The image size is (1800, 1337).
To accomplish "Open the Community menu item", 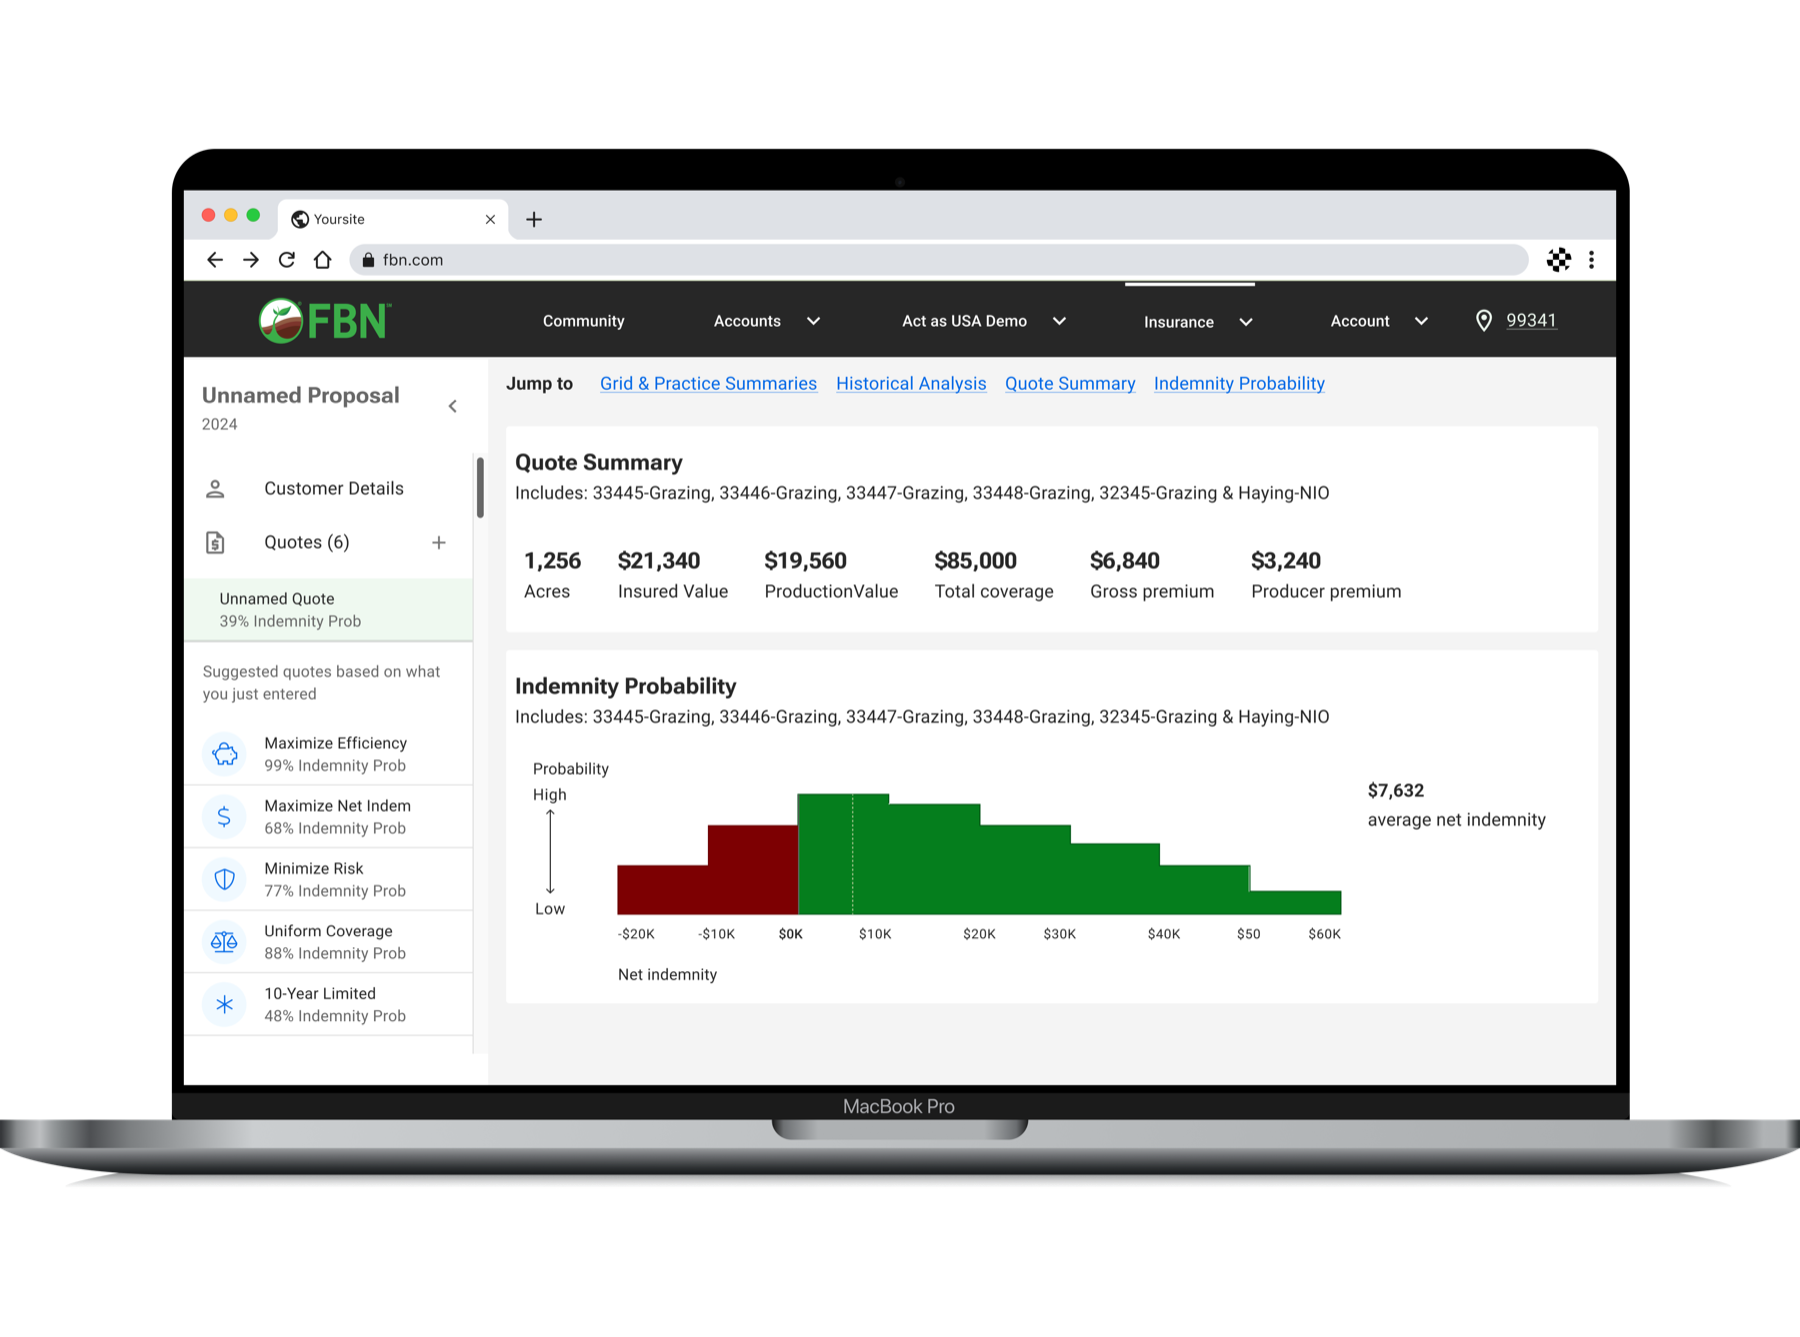I will 584,321.
